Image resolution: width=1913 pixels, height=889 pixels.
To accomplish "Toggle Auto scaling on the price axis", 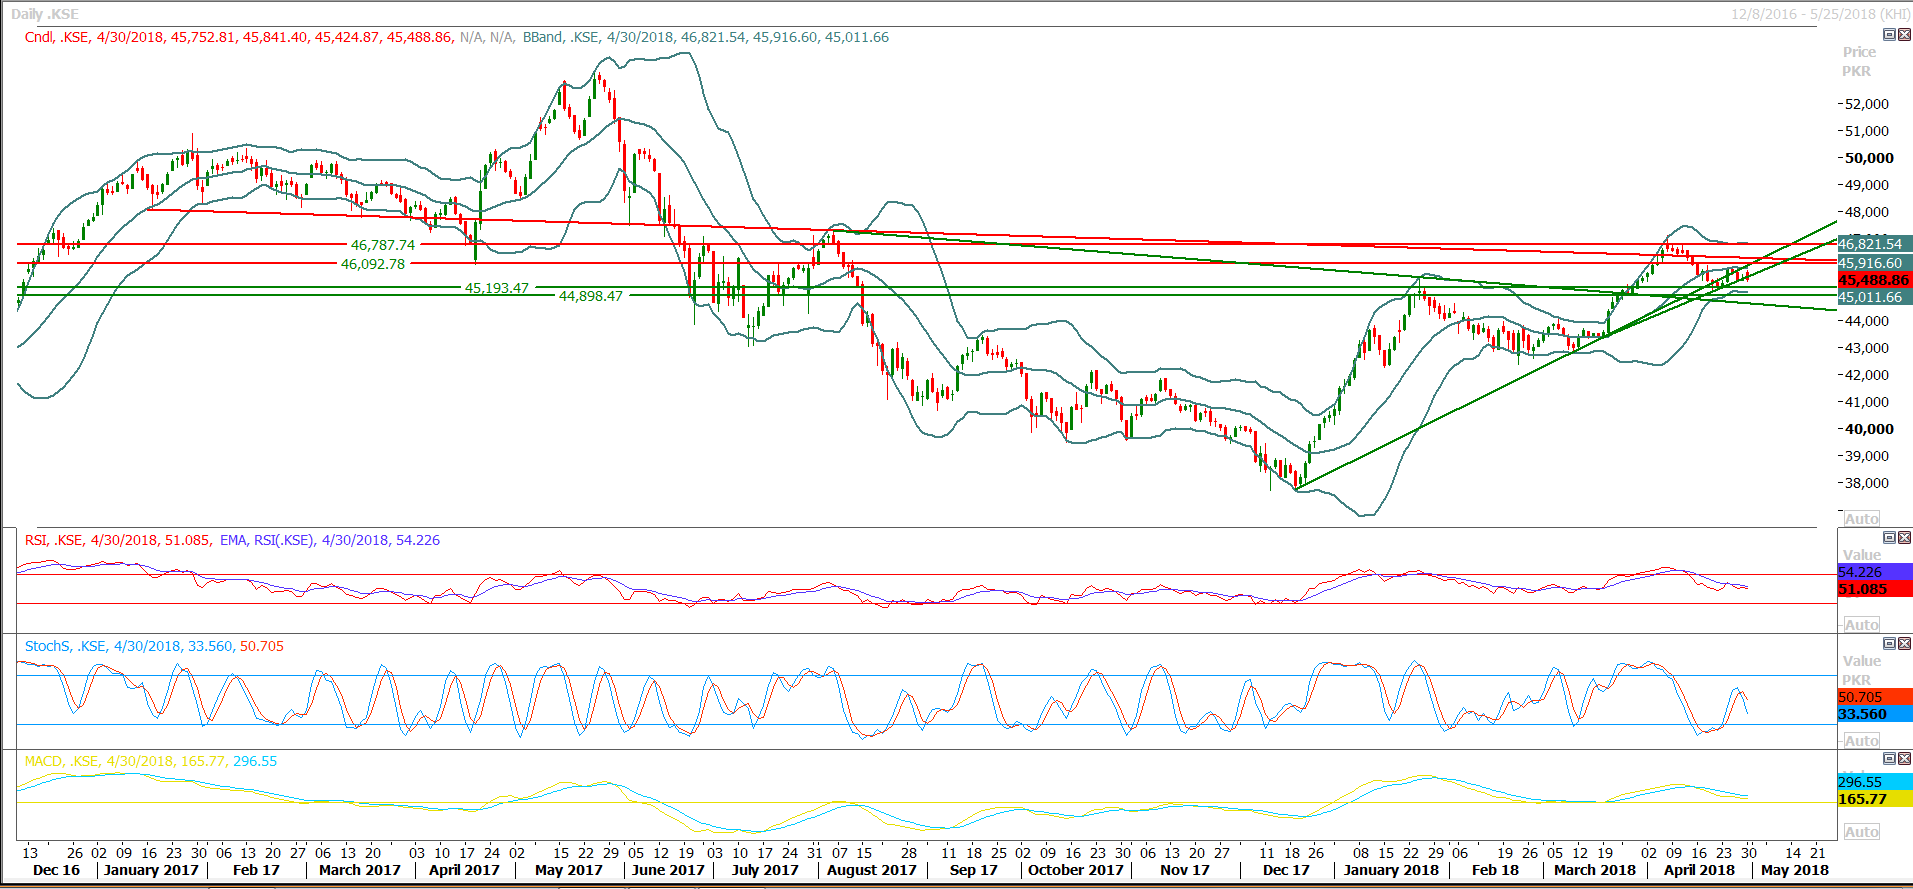I will (x=1861, y=518).
